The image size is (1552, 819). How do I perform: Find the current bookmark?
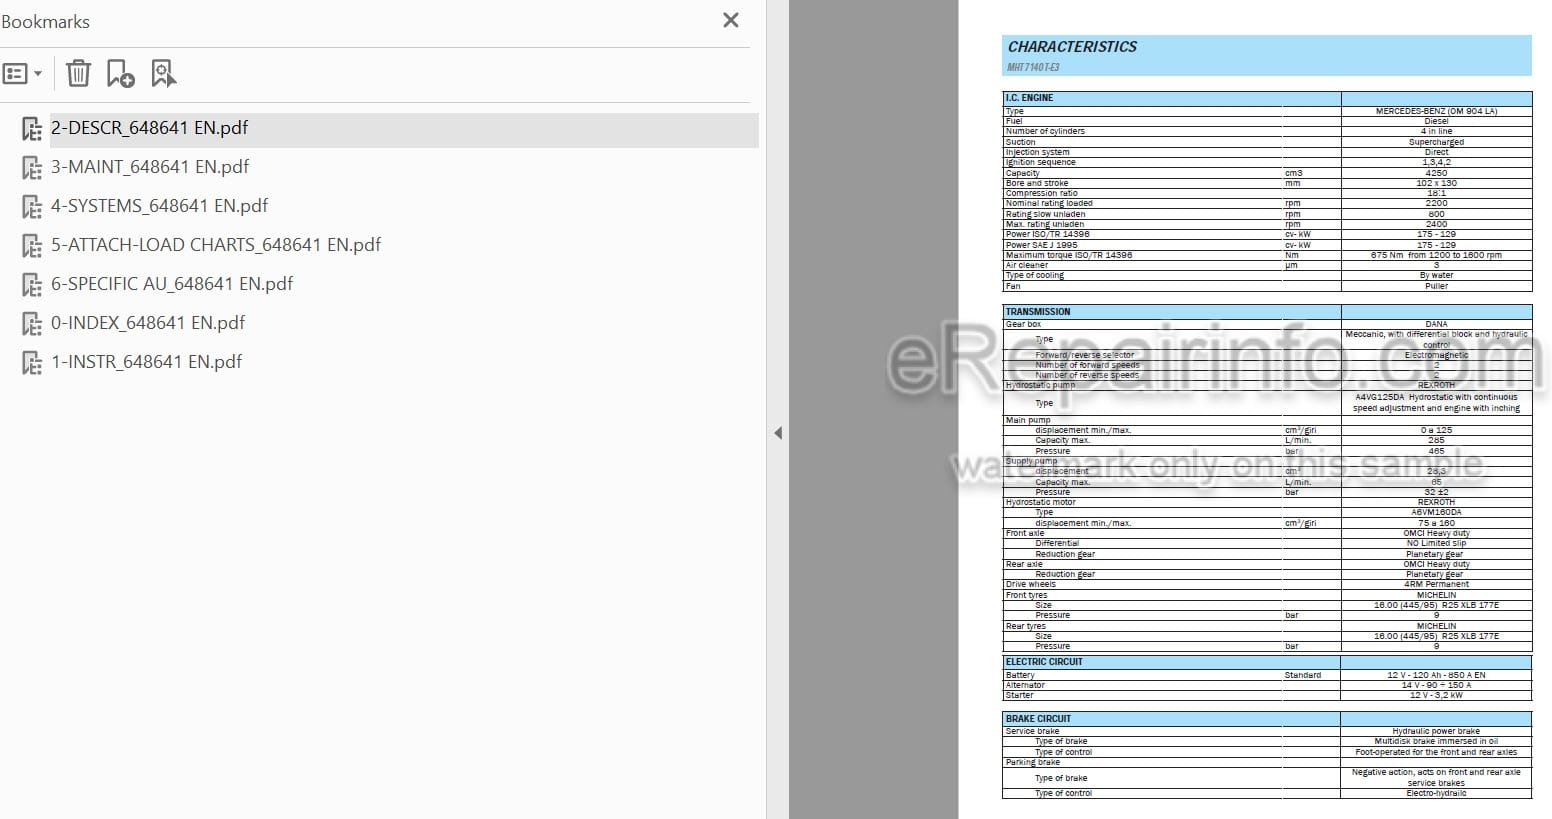[163, 73]
